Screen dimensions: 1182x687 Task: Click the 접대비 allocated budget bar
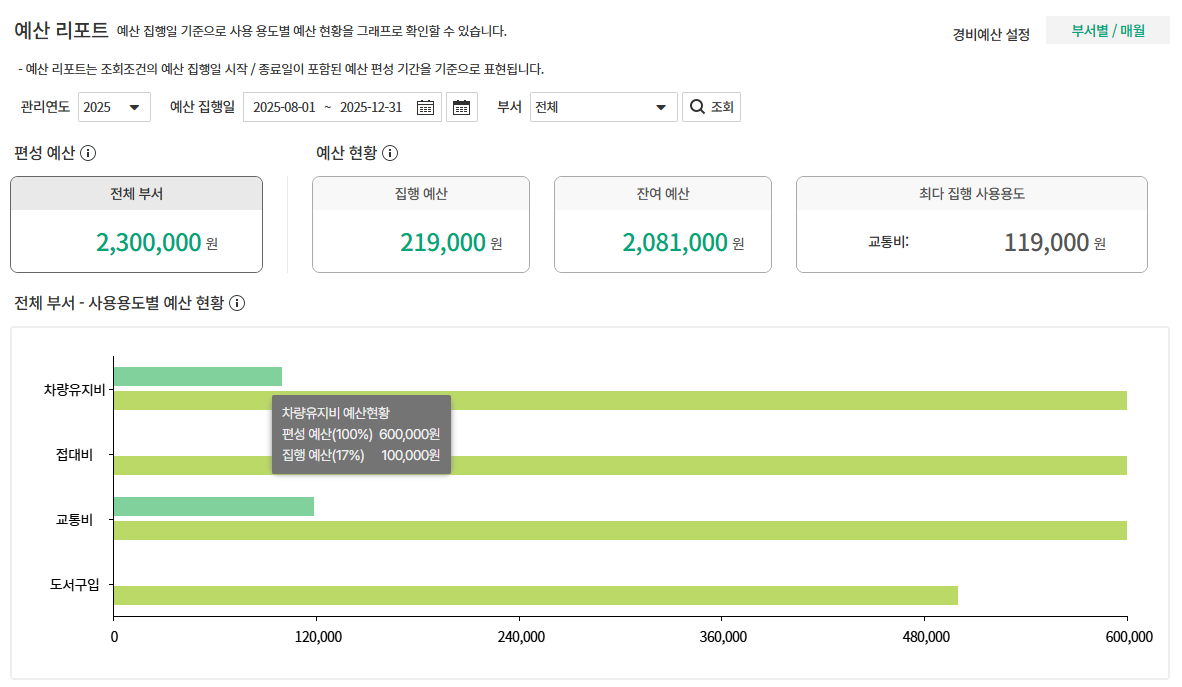tap(620, 466)
